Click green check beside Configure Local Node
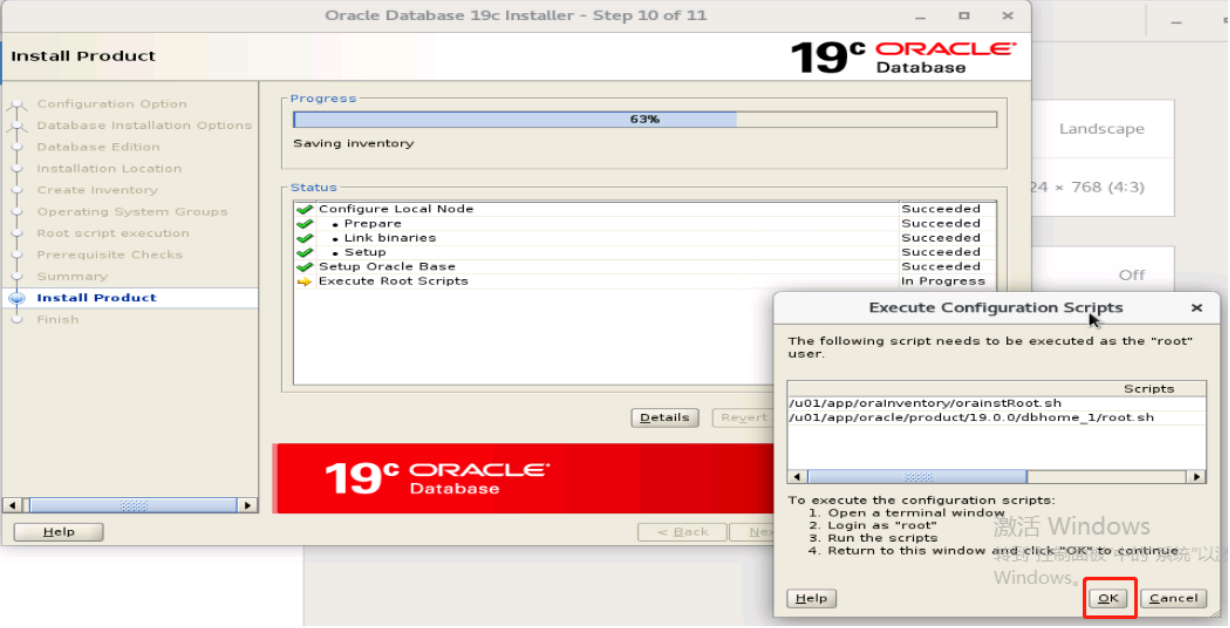The width and height of the screenshot is (1230, 628). click(305, 209)
